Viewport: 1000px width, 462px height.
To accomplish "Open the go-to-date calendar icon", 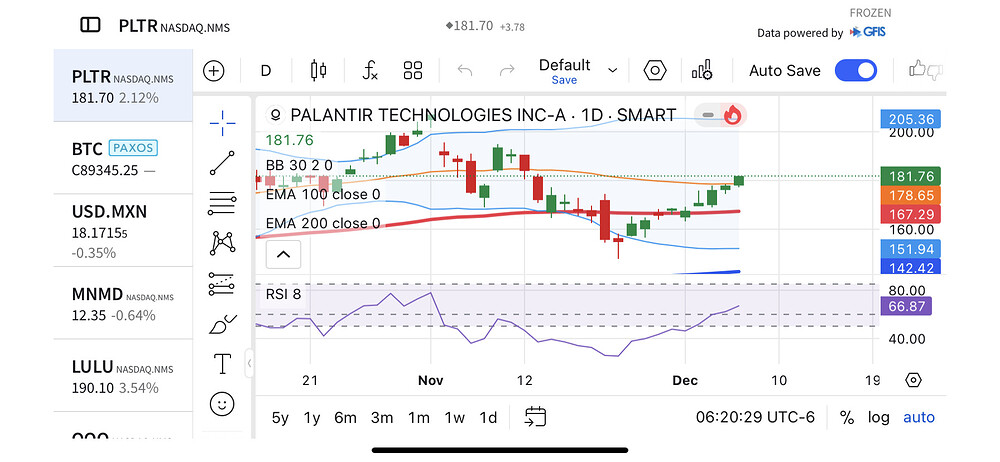I will [535, 417].
